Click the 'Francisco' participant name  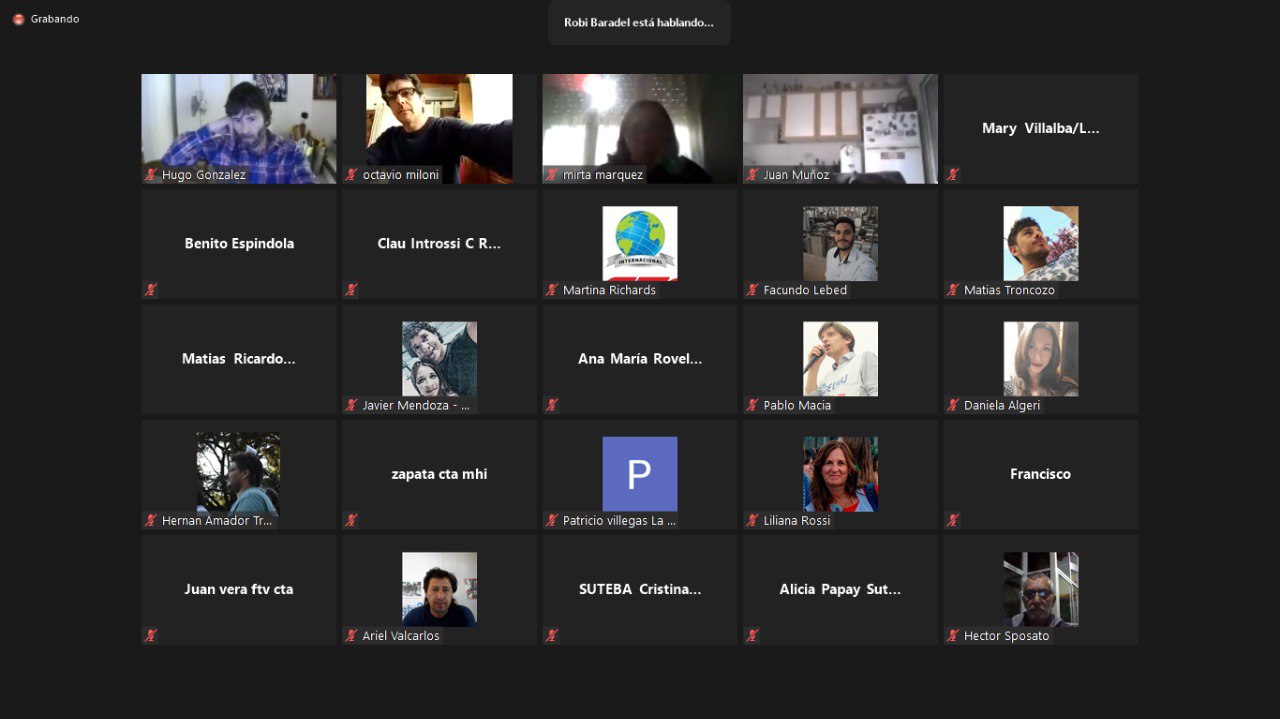tap(1040, 474)
